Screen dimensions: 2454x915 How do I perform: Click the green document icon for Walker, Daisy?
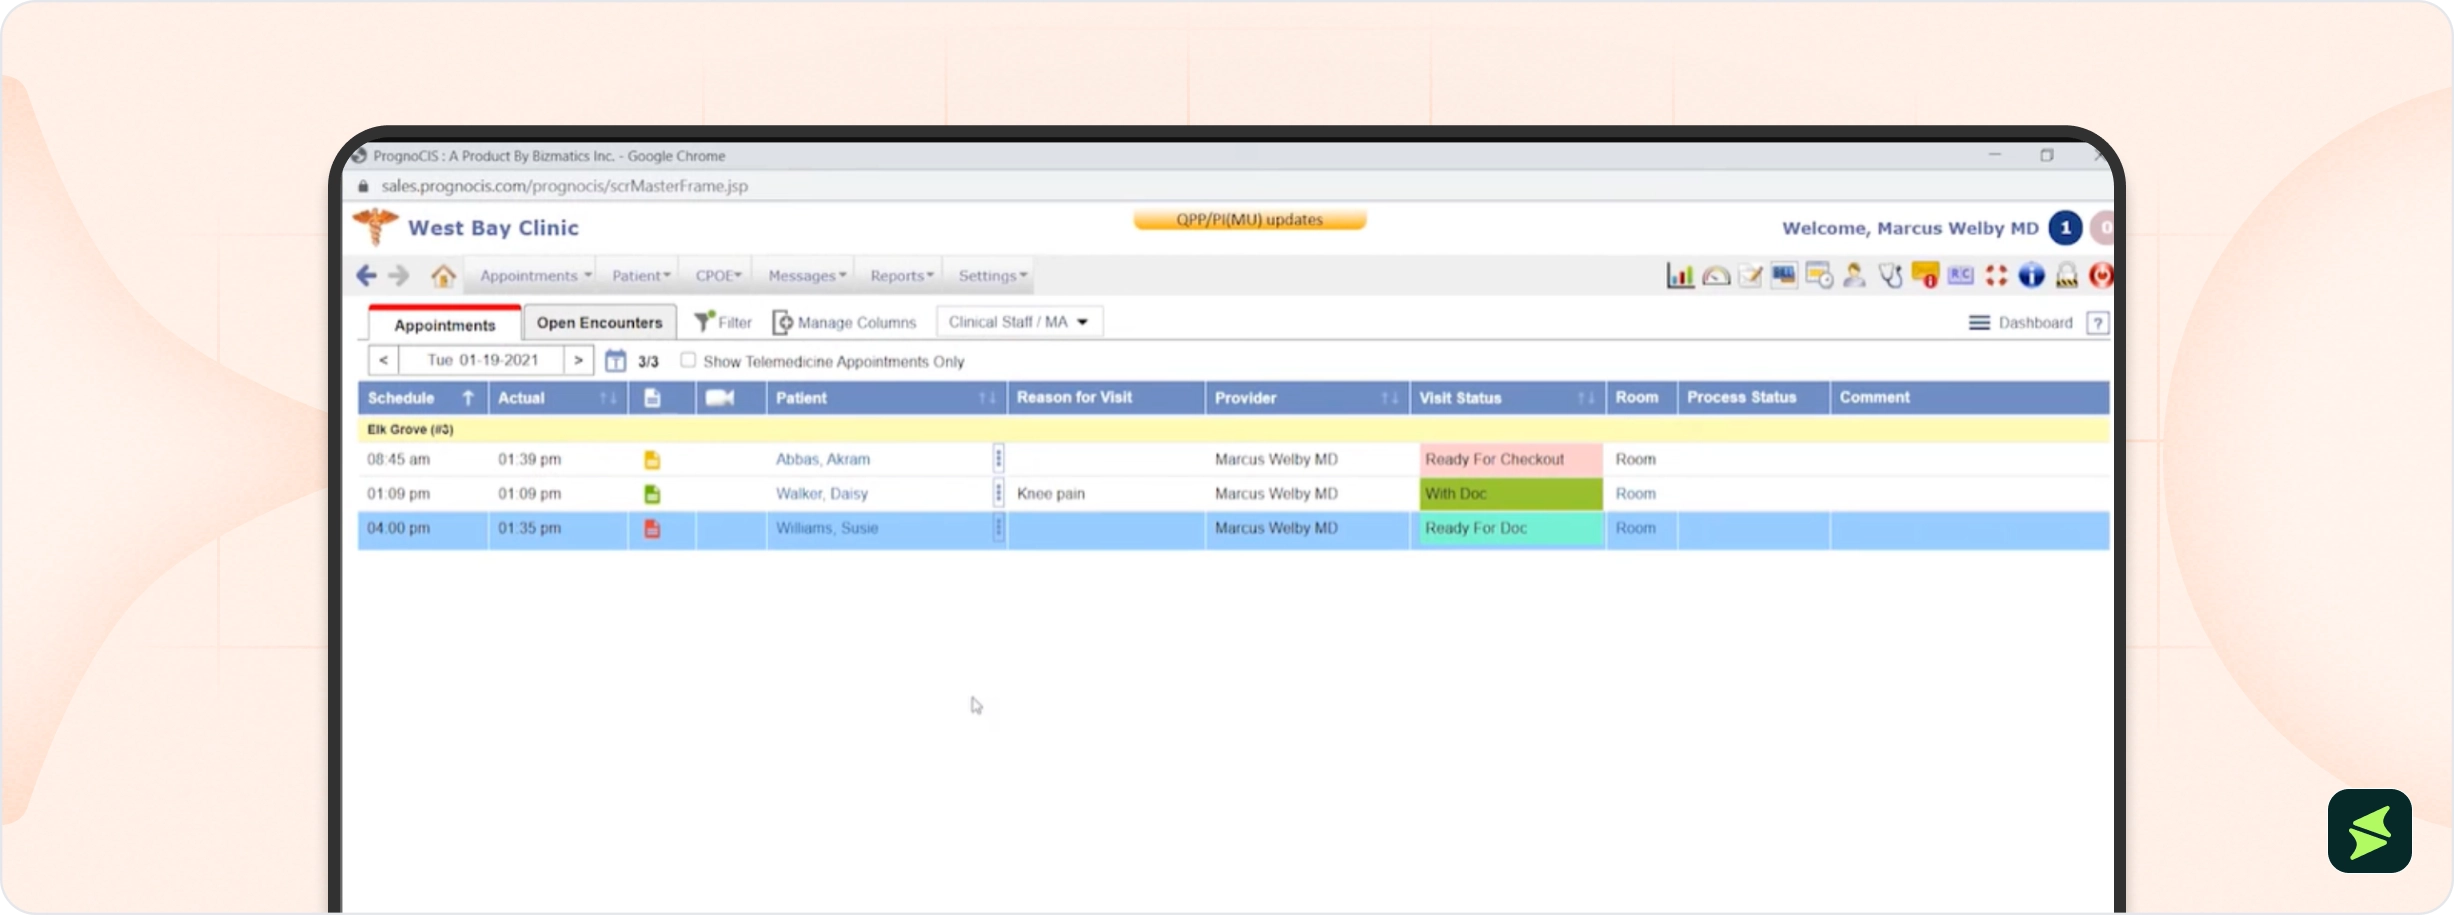[x=652, y=494]
